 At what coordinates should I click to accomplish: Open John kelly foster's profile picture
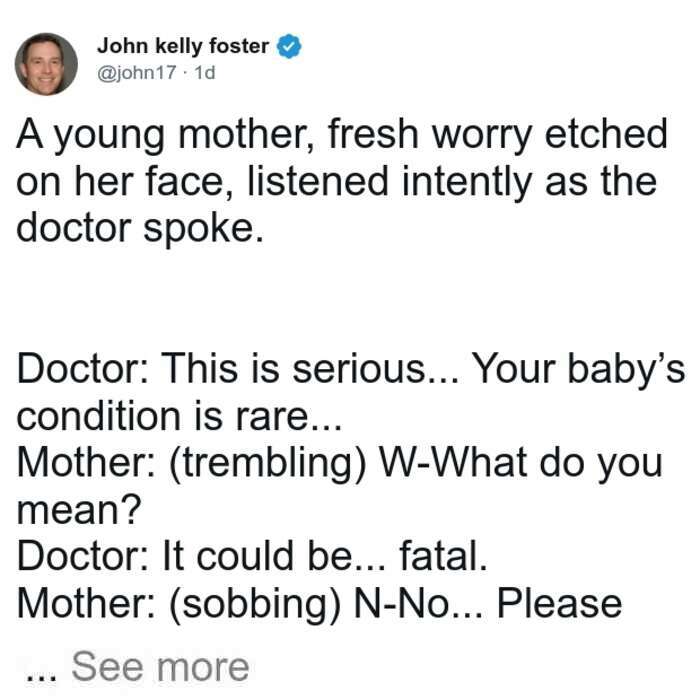(x=46, y=64)
